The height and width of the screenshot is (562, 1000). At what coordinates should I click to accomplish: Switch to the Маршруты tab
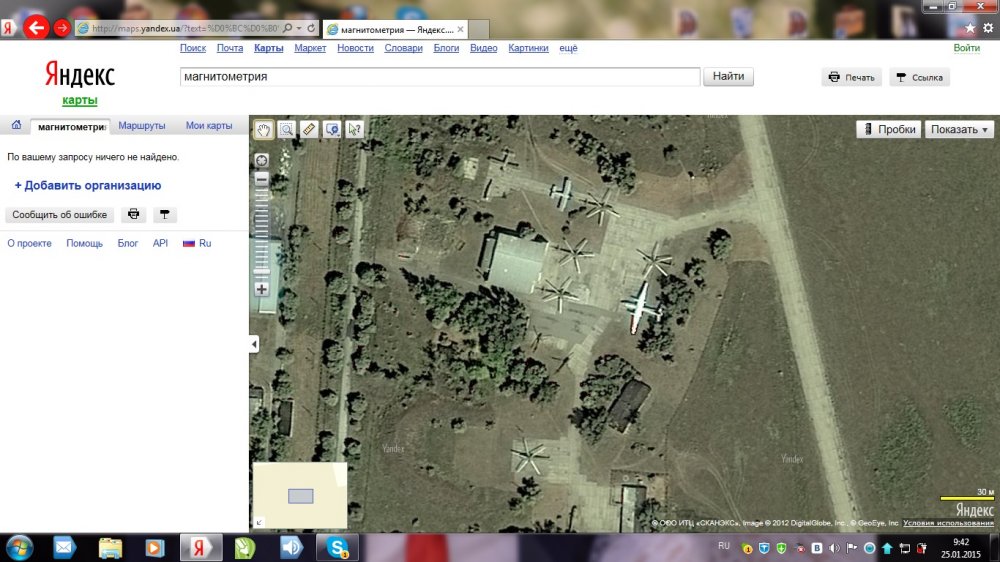(x=142, y=126)
